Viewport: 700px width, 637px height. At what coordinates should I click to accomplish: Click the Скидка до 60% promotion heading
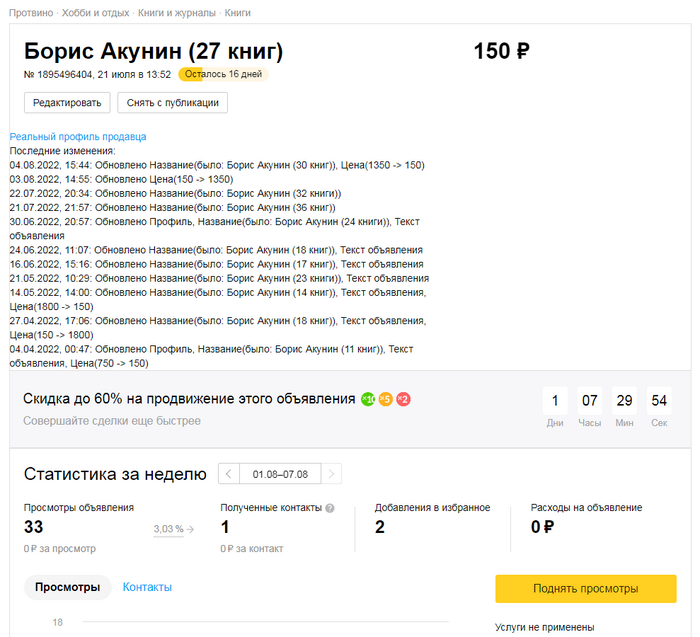pyautogui.click(x=189, y=399)
